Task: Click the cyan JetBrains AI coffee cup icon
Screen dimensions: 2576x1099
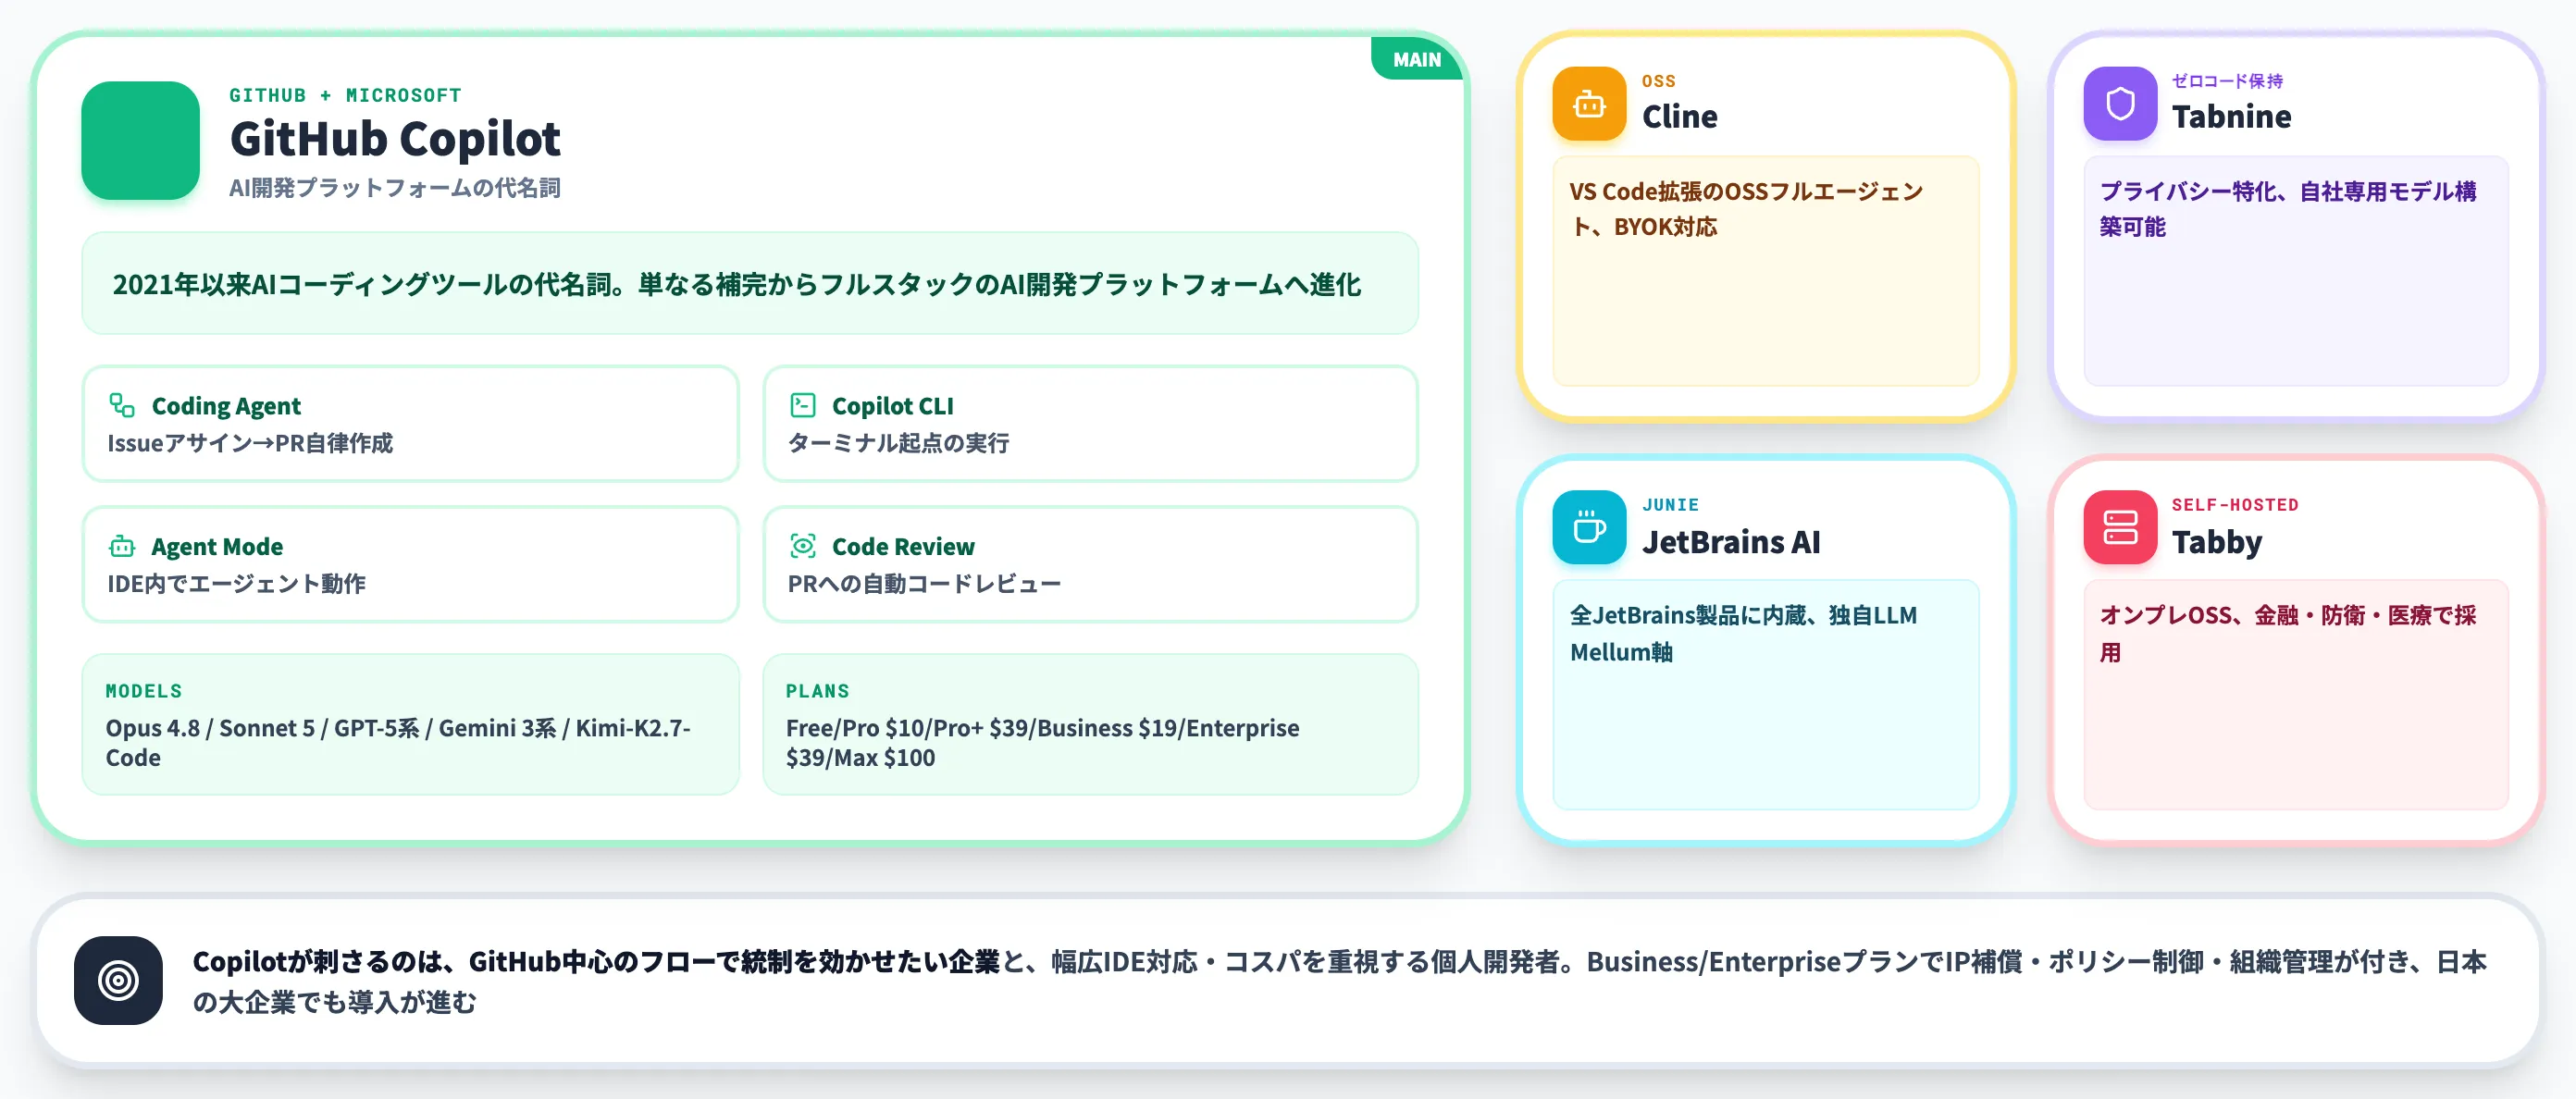Action: click(1589, 527)
